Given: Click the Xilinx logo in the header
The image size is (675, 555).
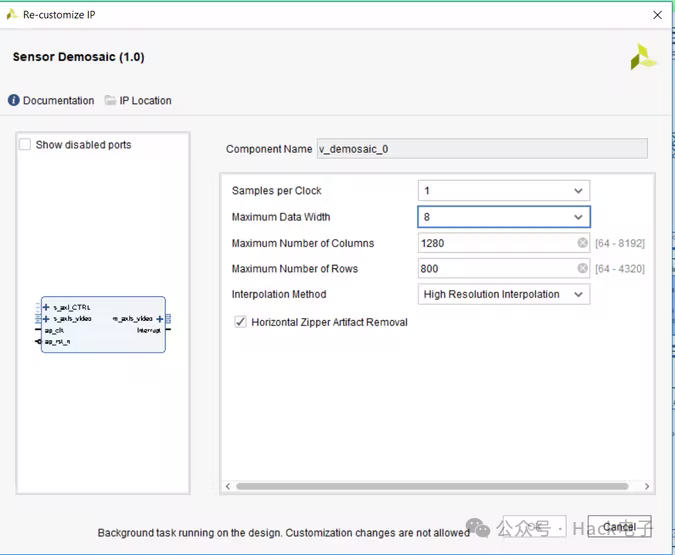Looking at the screenshot, I should click(643, 57).
